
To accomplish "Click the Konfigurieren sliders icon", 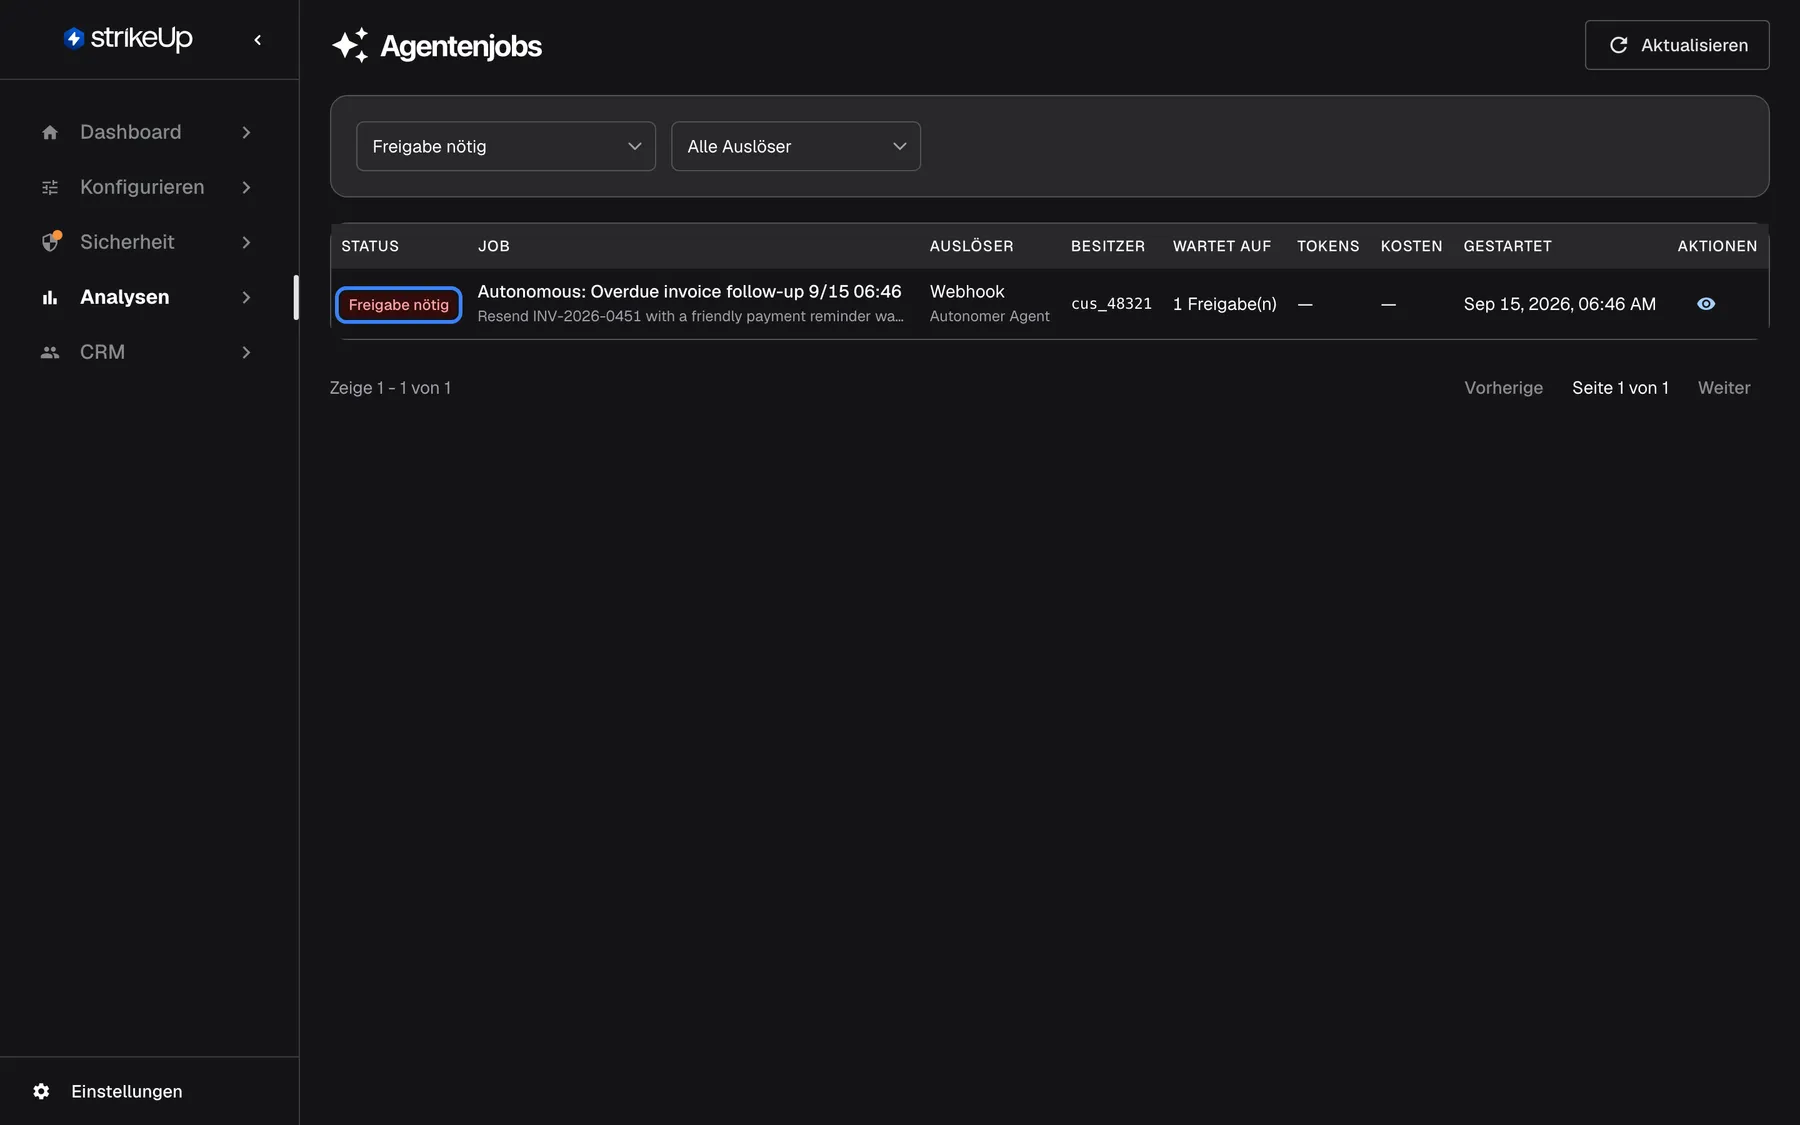I will (x=50, y=187).
